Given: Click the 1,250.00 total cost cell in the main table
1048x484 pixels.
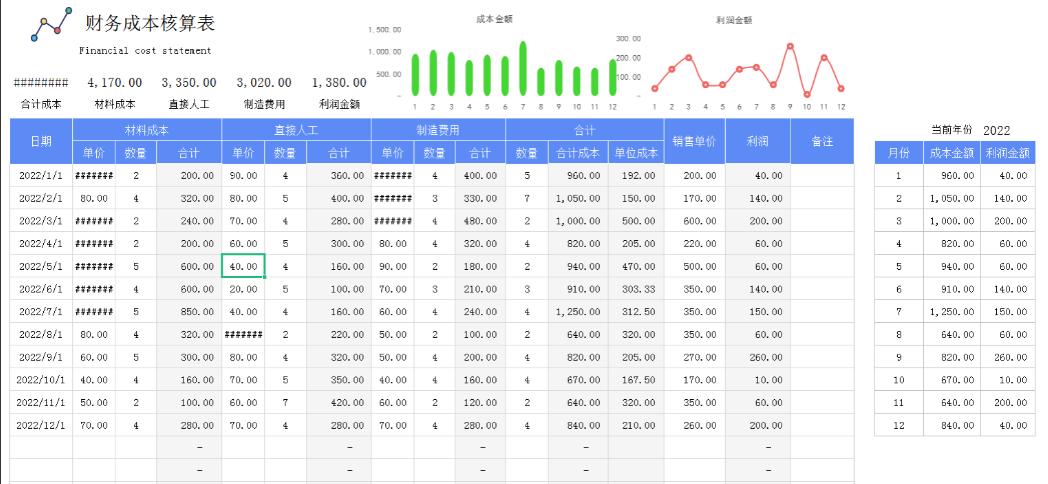Looking at the screenshot, I should pyautogui.click(x=577, y=312).
